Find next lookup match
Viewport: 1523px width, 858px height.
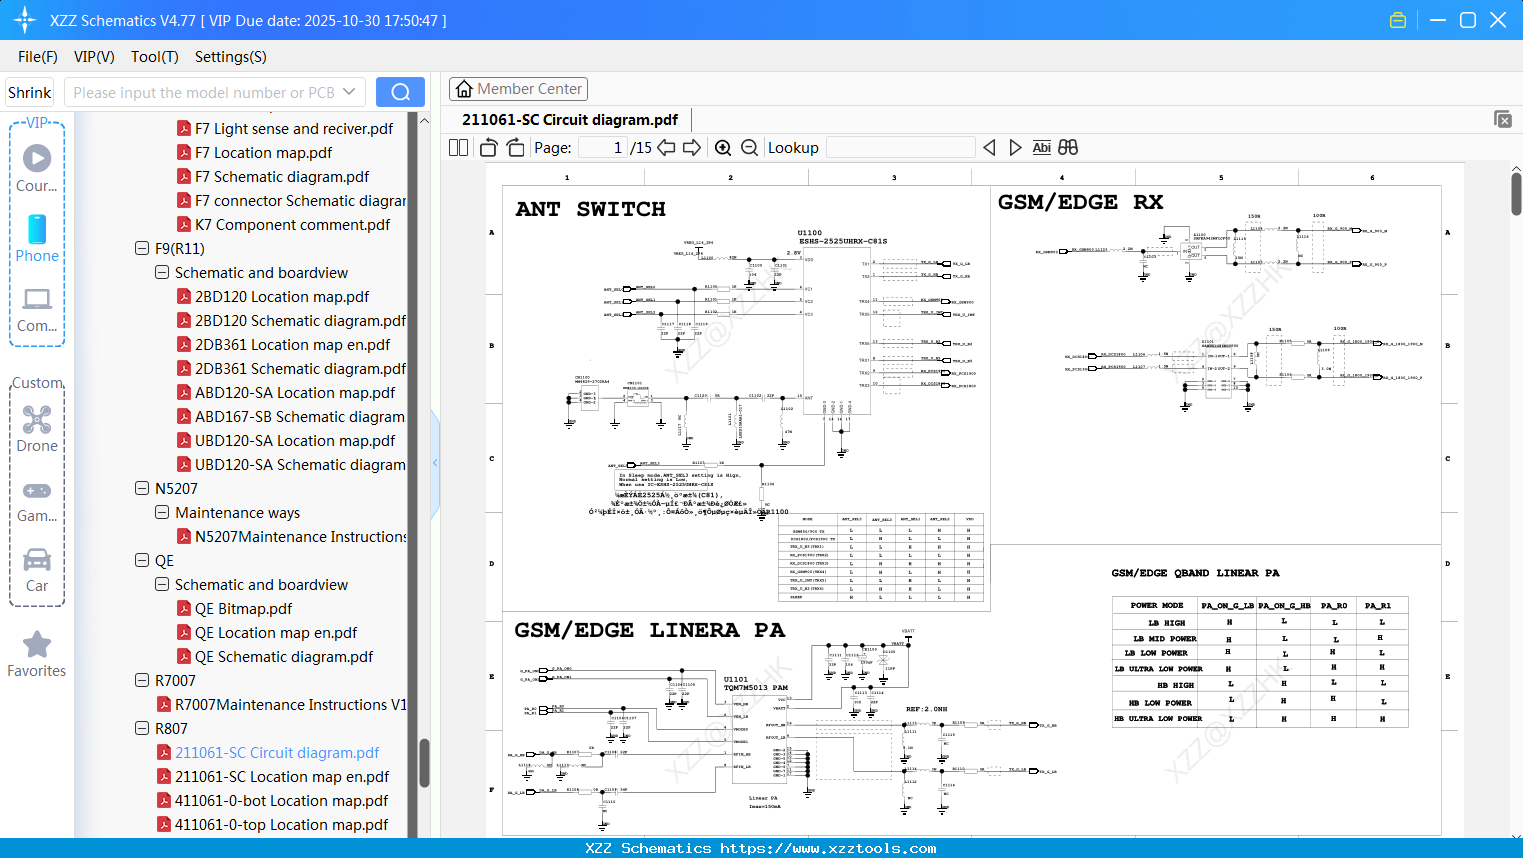(1015, 148)
